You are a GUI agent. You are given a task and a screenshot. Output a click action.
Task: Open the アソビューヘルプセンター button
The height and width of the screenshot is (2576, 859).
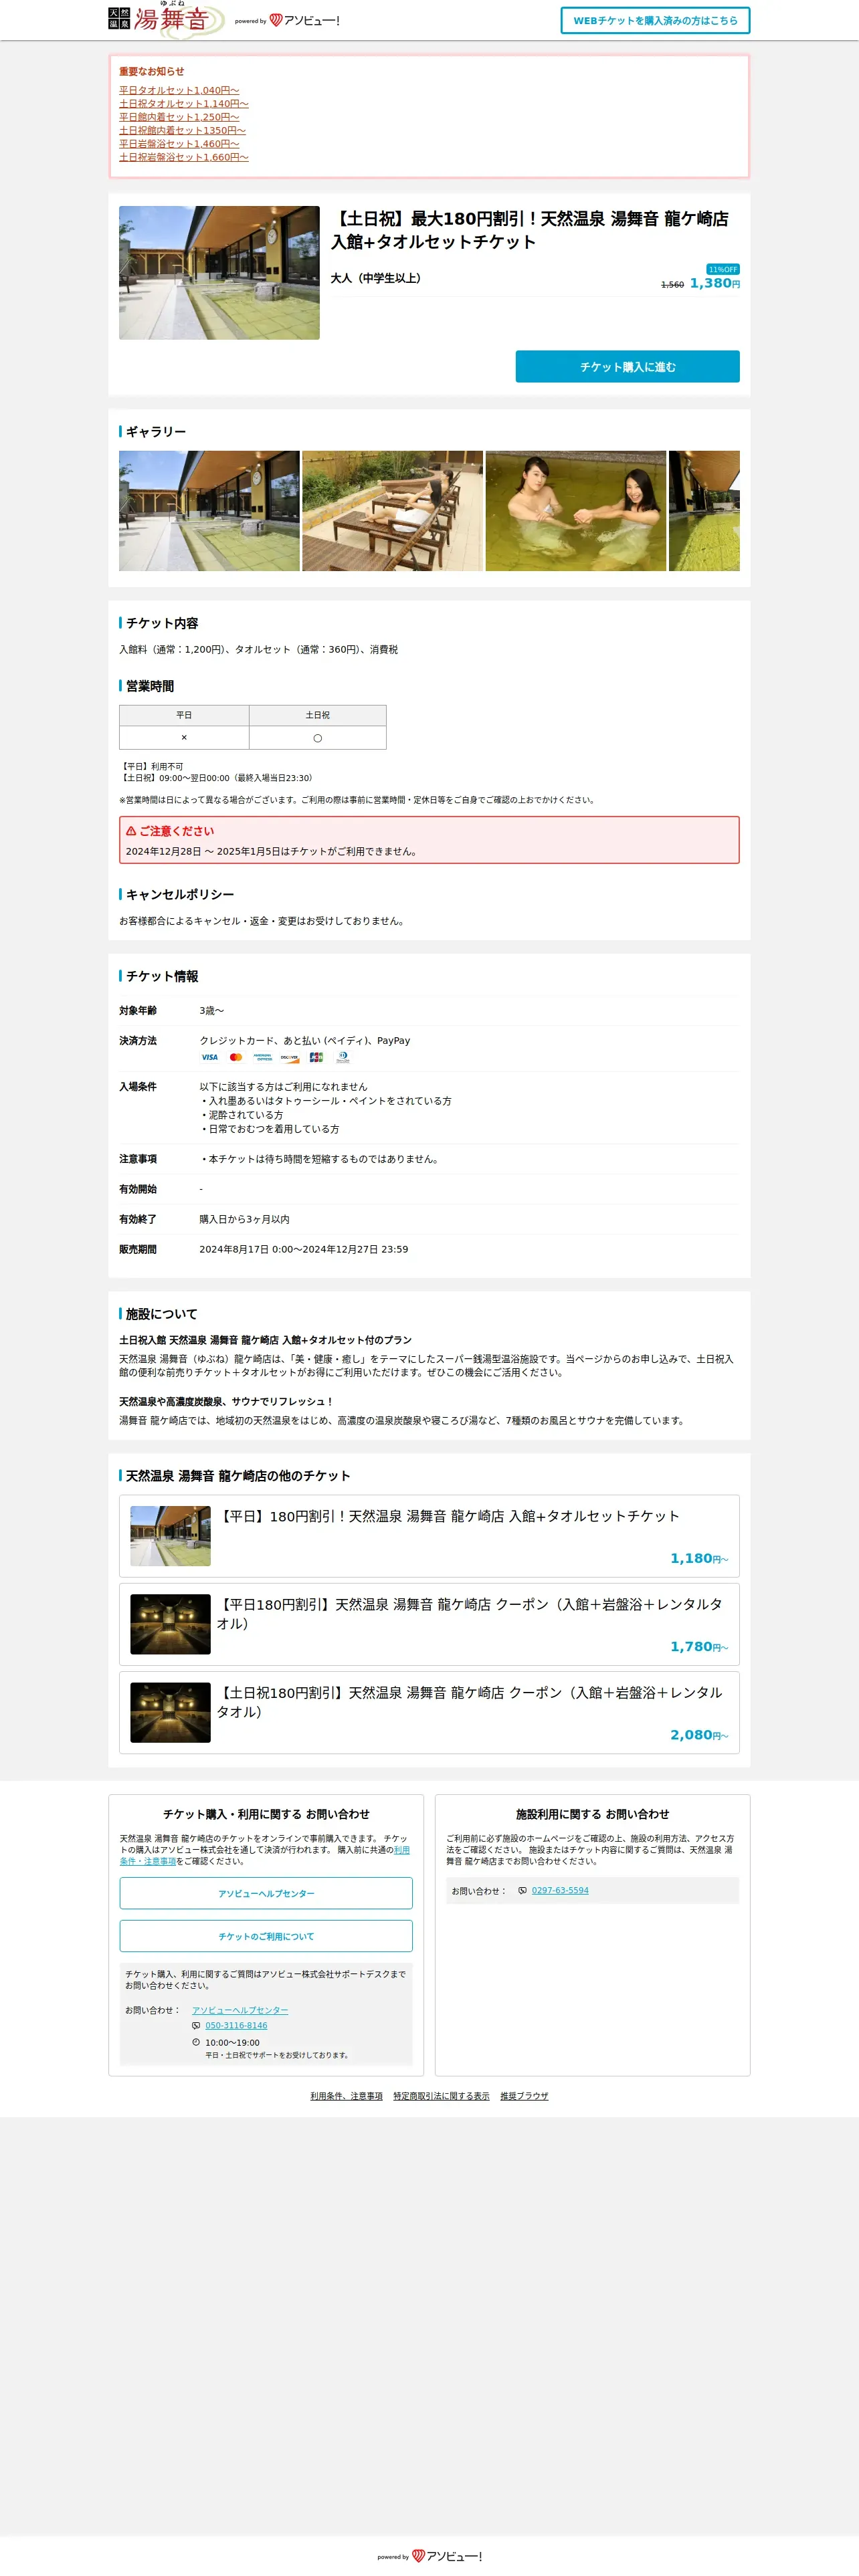point(266,1893)
